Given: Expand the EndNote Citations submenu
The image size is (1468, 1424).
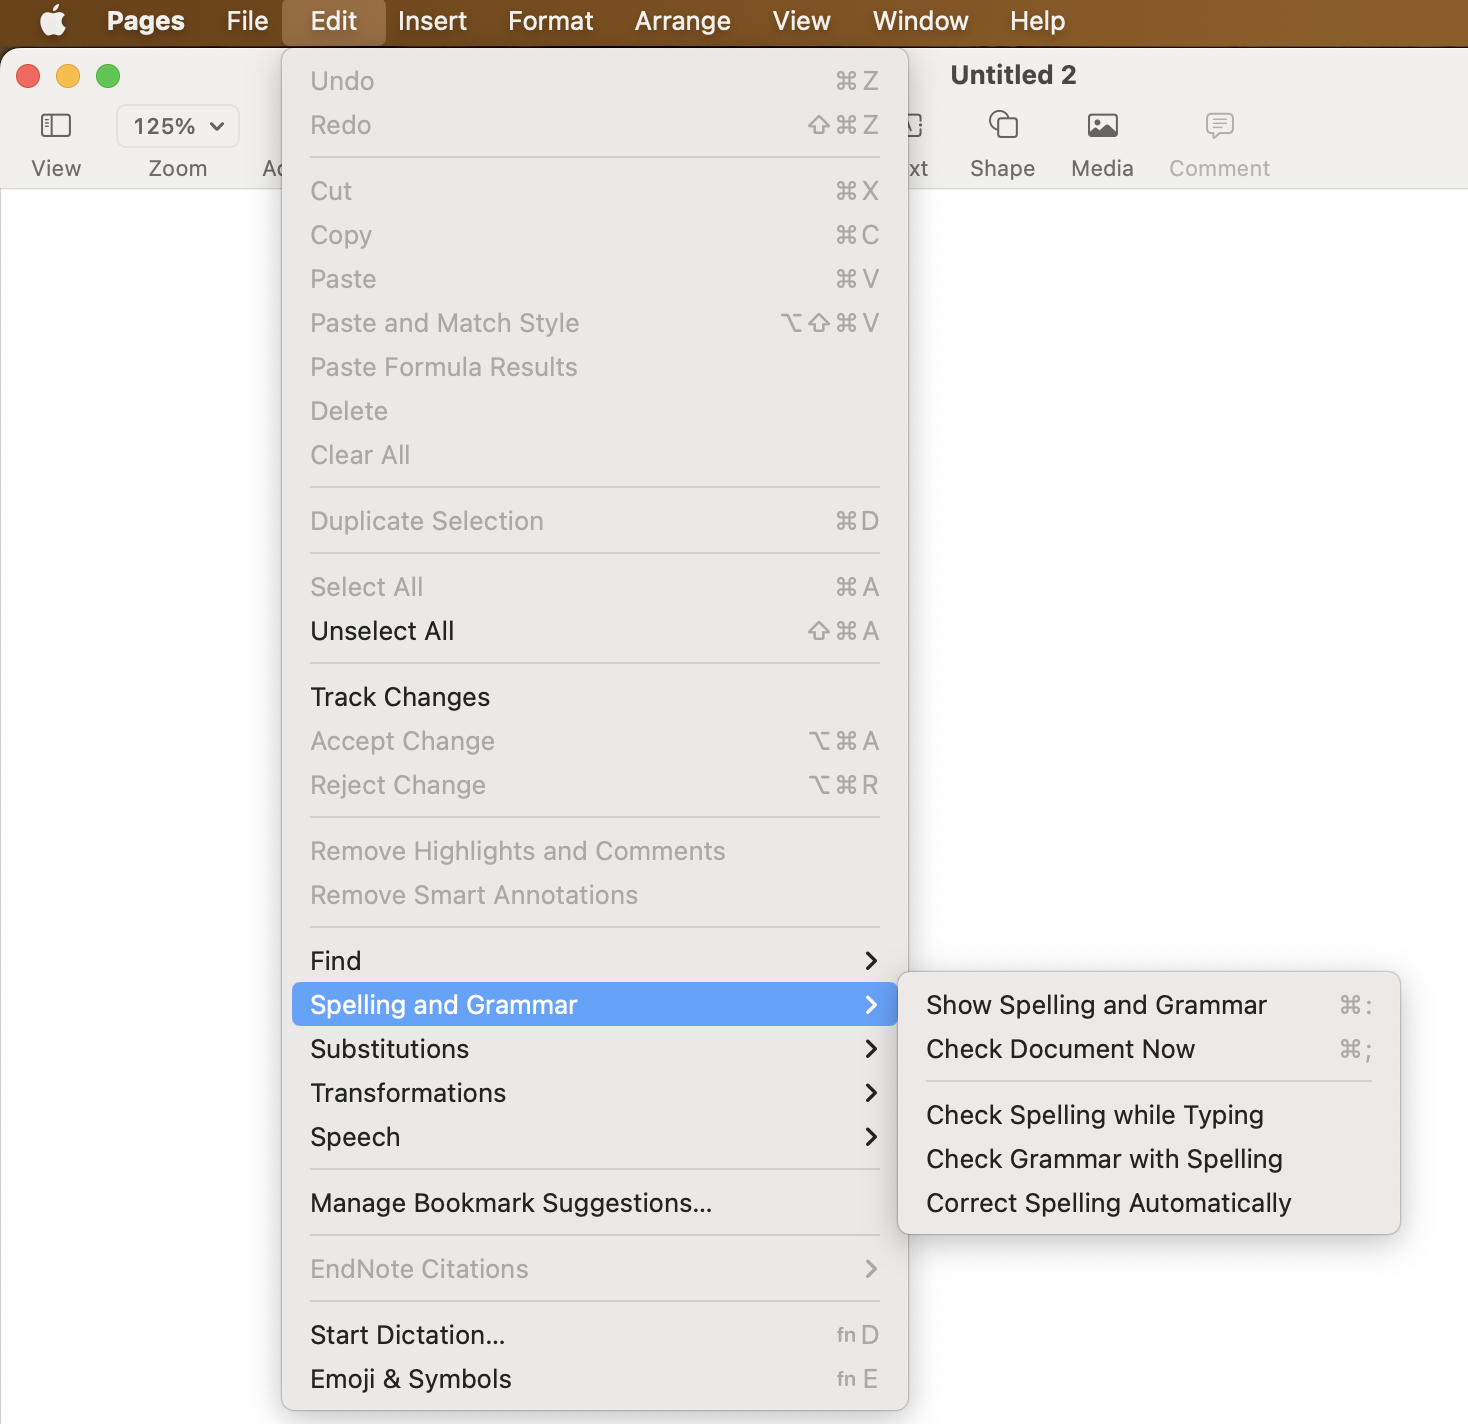Looking at the screenshot, I should [x=595, y=1269].
